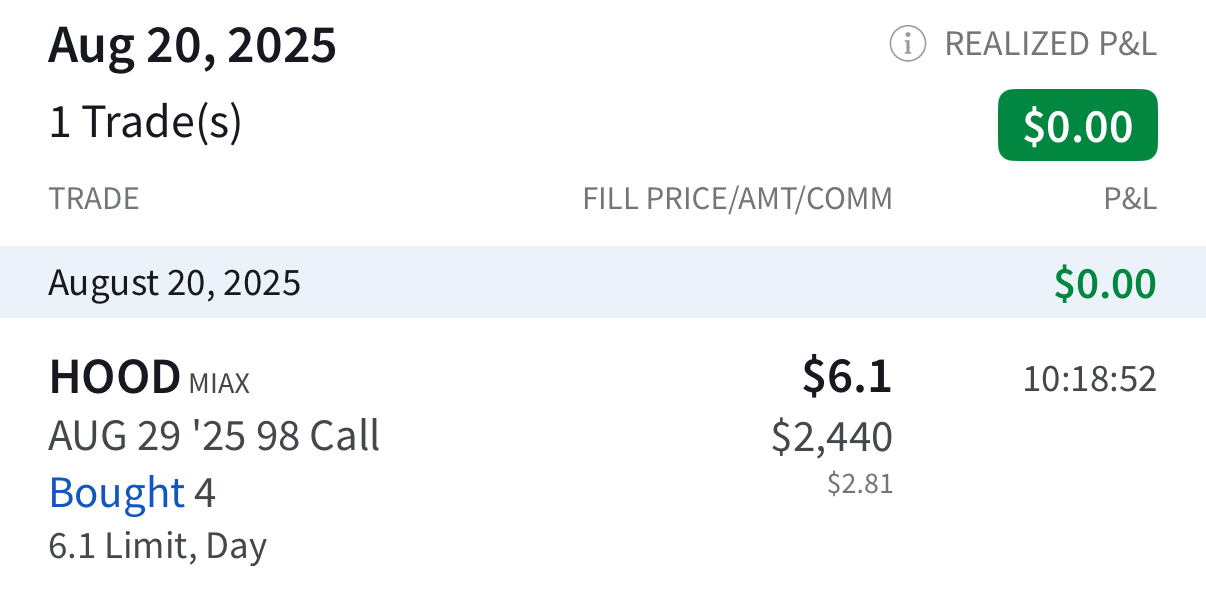Click the blue Bought action text

[x=116, y=493]
